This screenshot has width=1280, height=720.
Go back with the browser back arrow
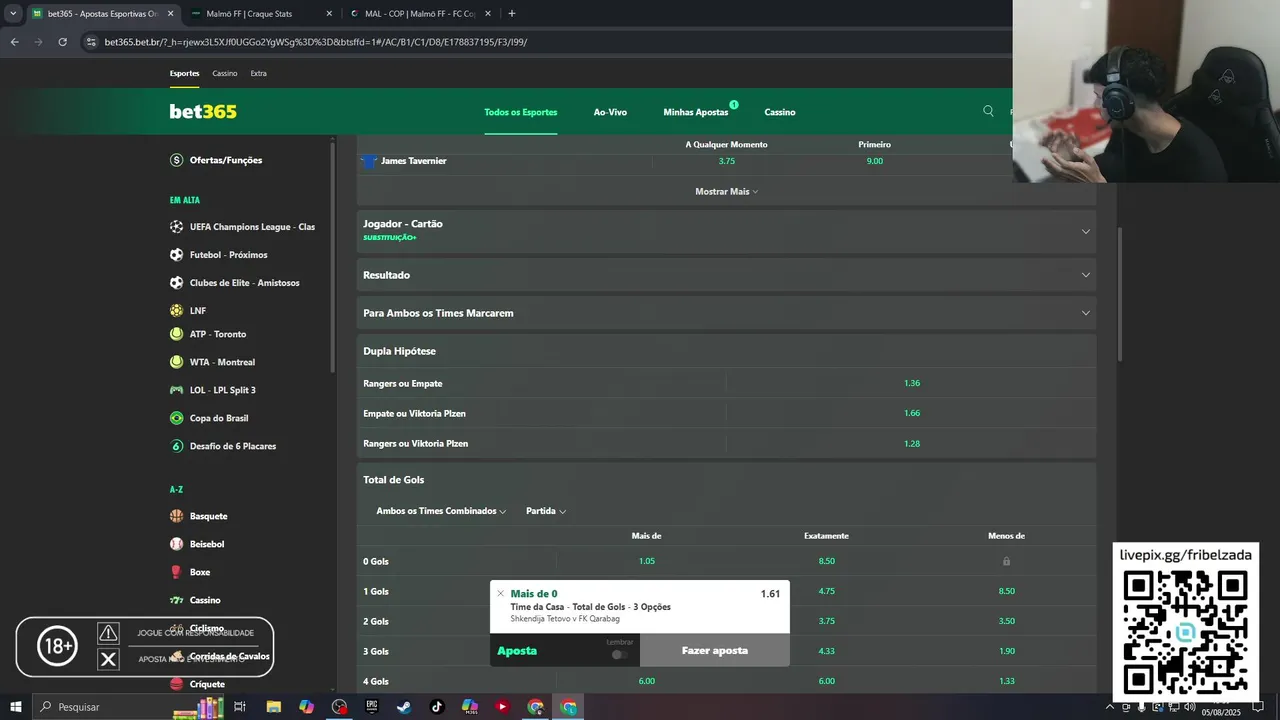click(14, 42)
